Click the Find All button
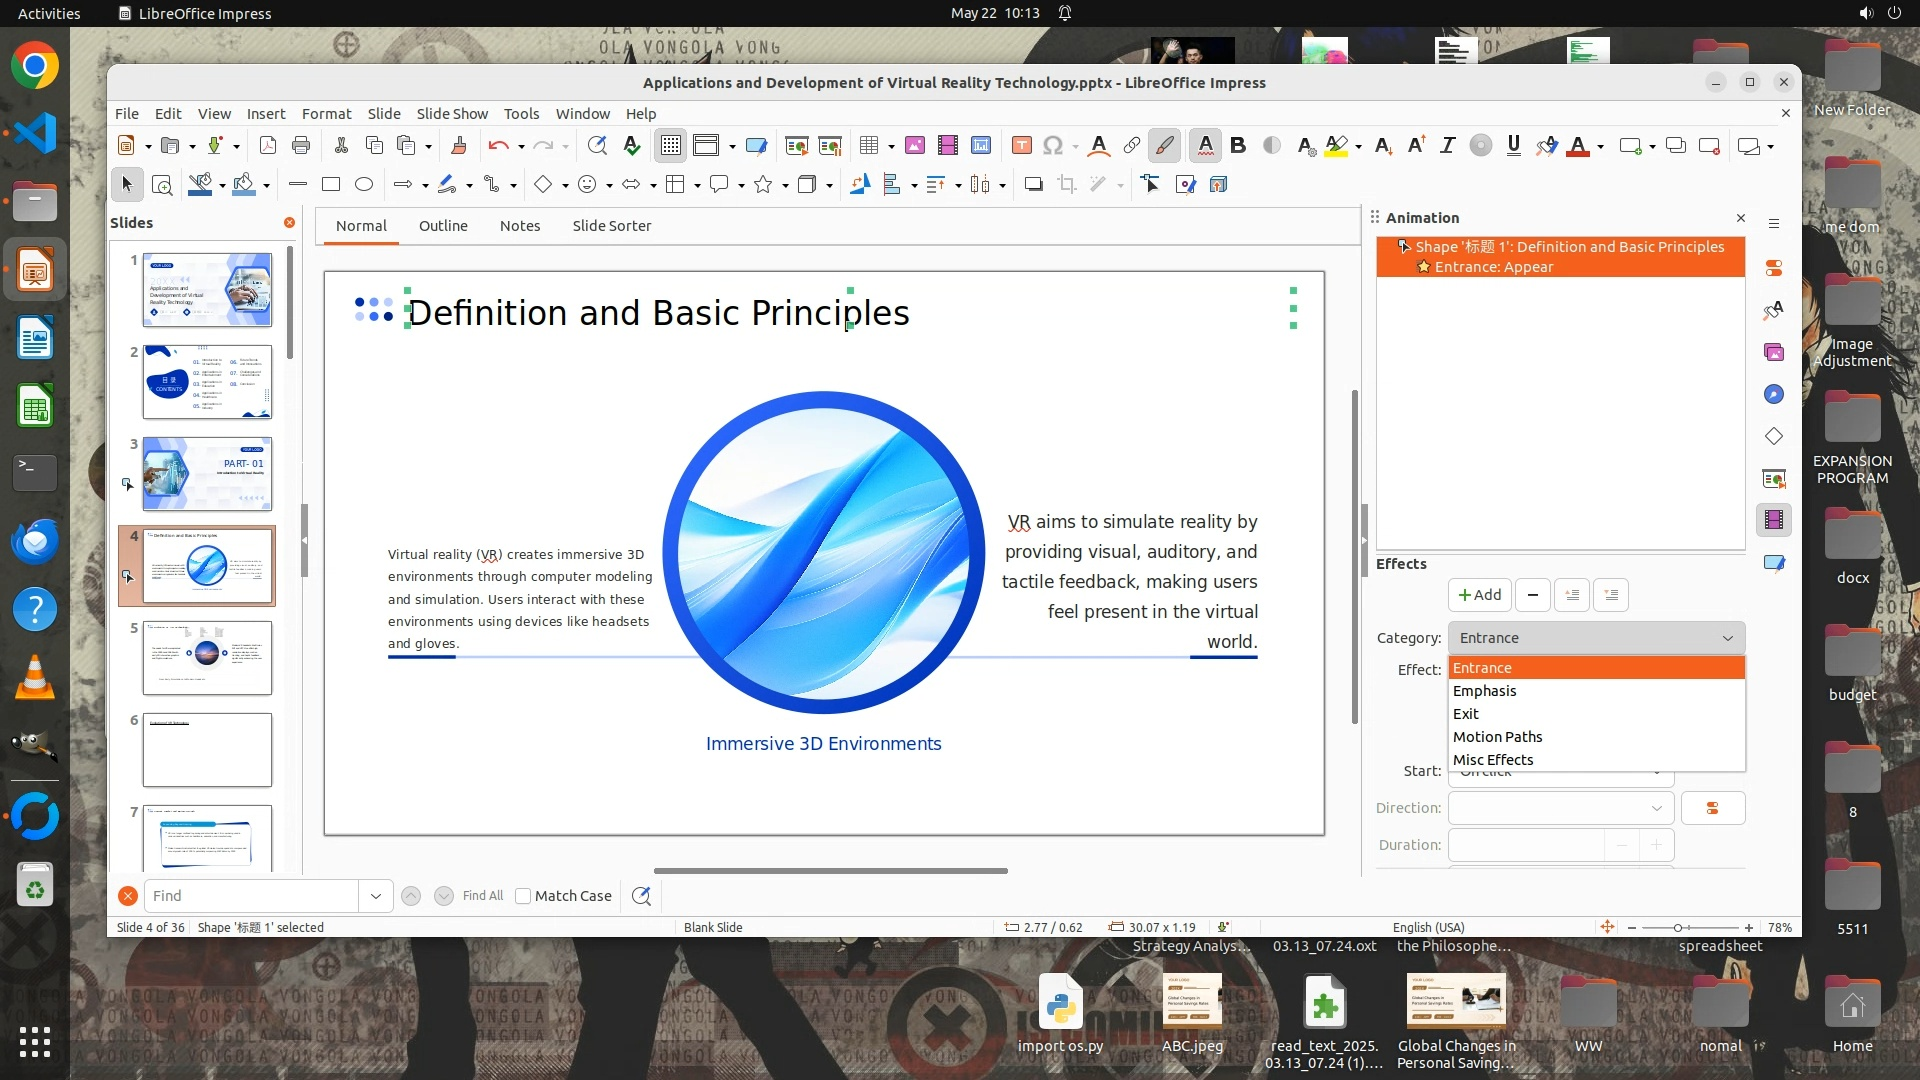The width and height of the screenshot is (1920, 1080). click(483, 896)
